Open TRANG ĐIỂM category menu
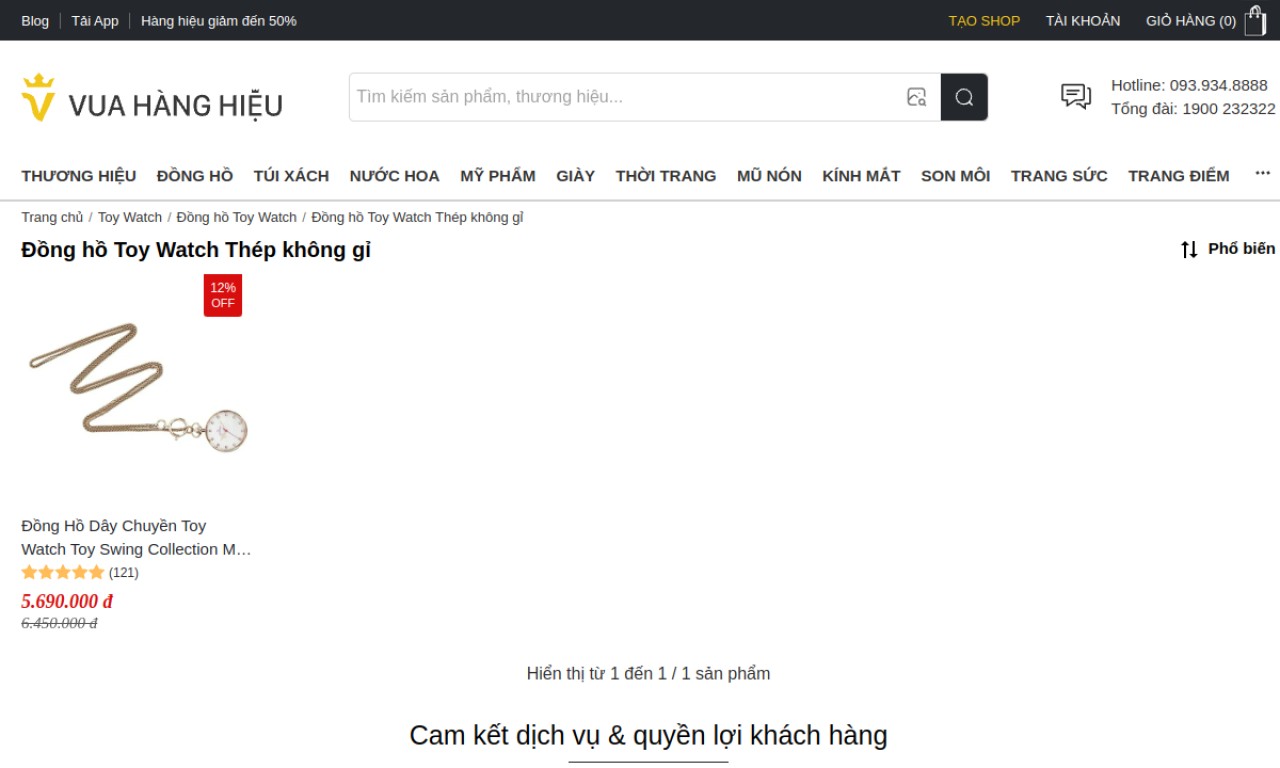The image size is (1280, 768). tap(1179, 176)
